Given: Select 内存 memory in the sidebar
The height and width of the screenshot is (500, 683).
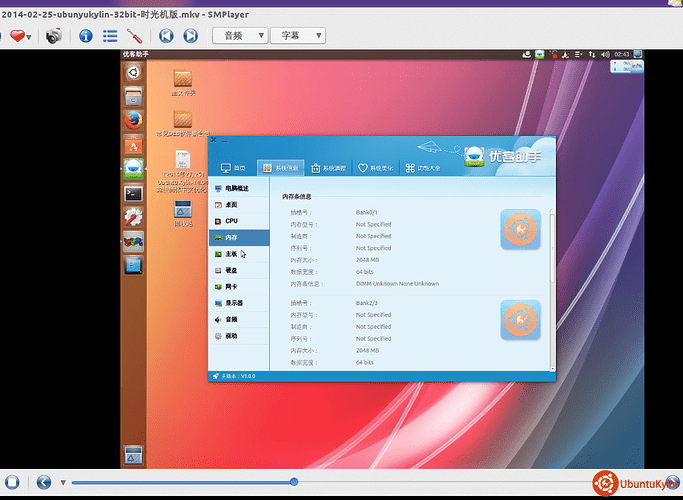Looking at the screenshot, I should click(239, 238).
